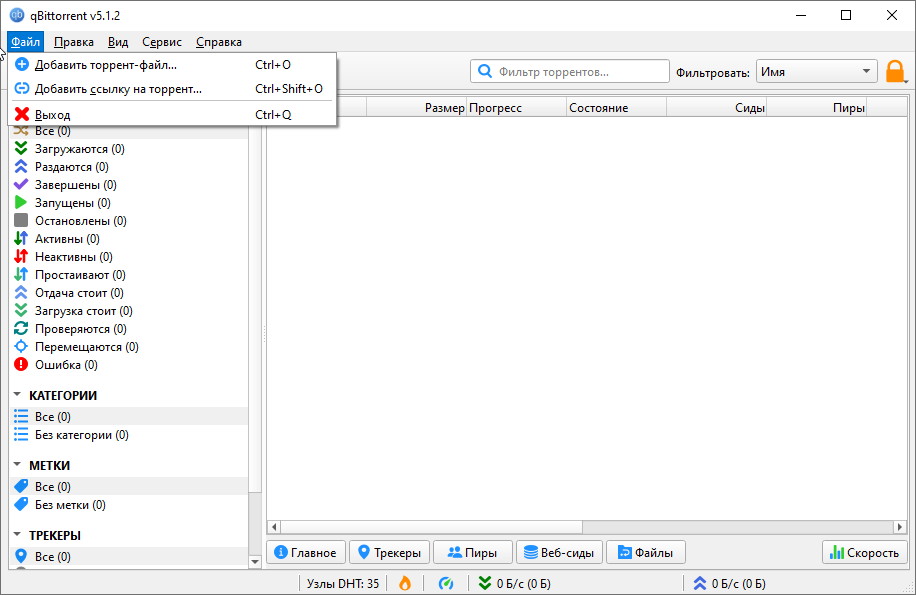
Task: Select the Ошибка (0) filter text
Action: pos(66,365)
